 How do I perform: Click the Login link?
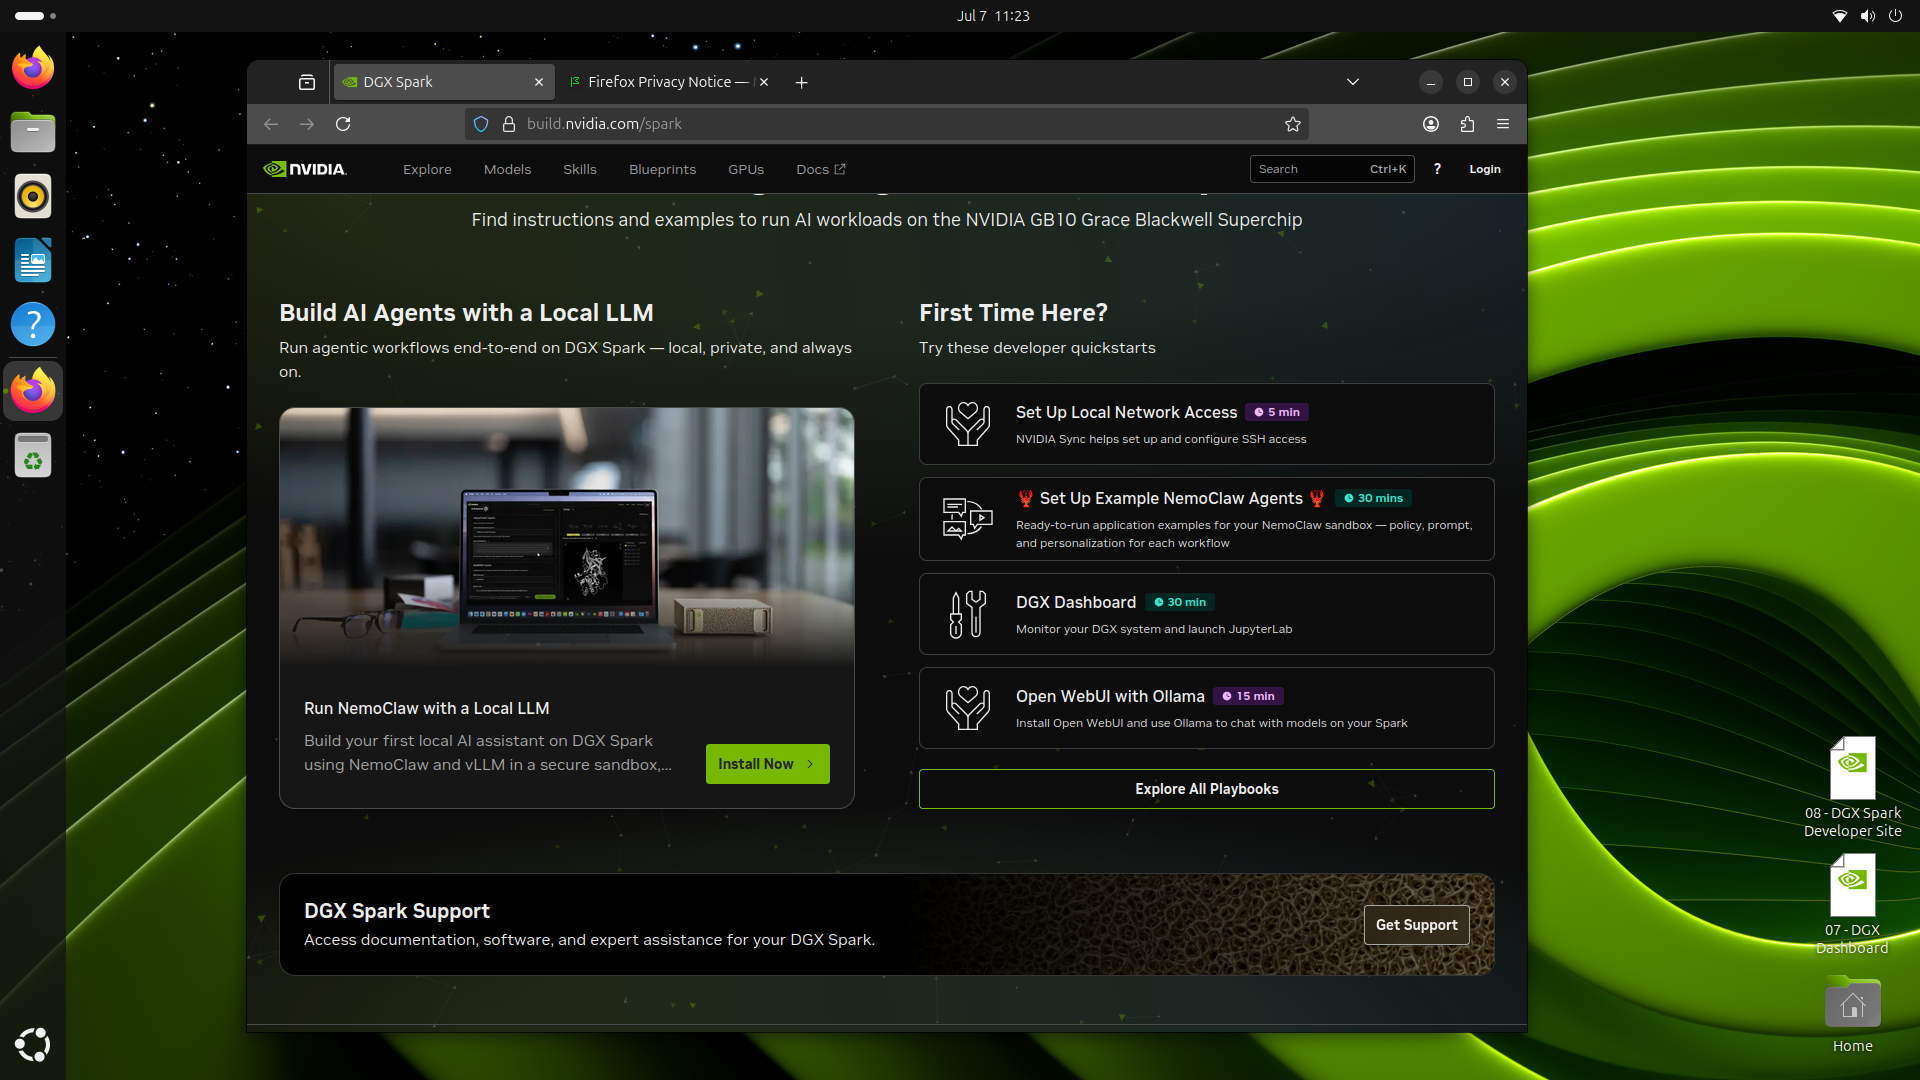point(1485,169)
